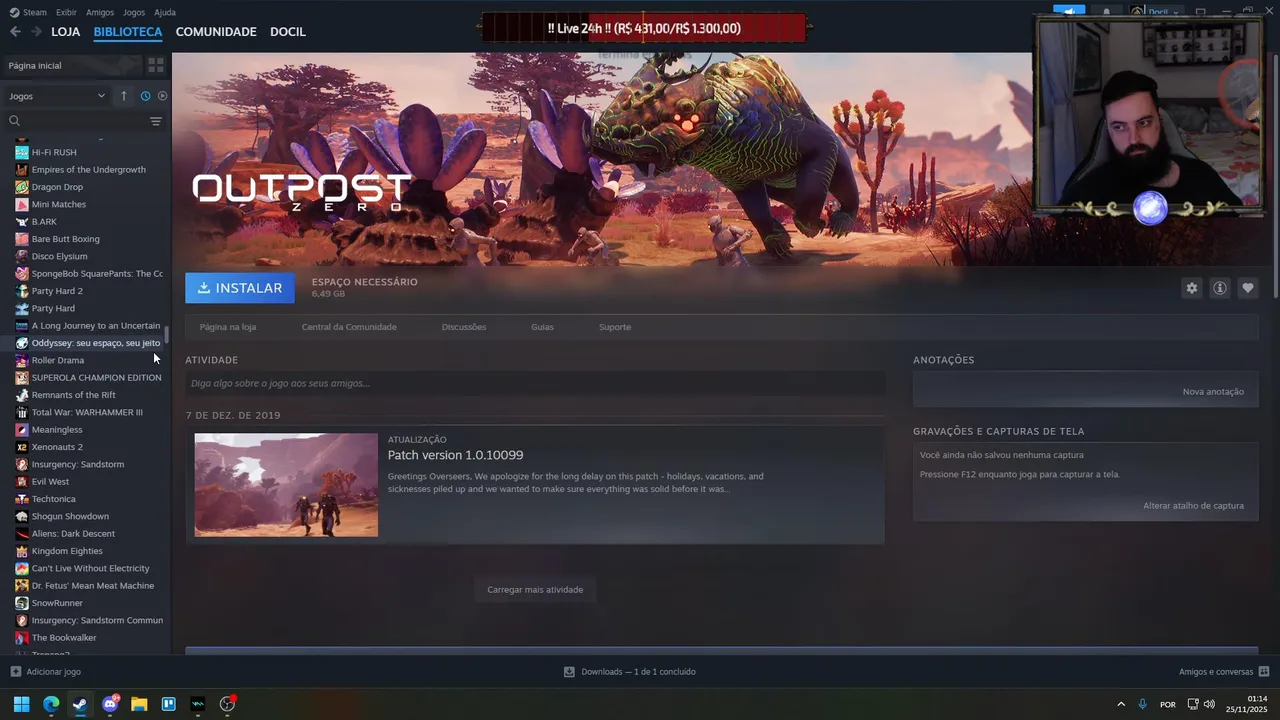The width and height of the screenshot is (1280, 720).
Task: Click Nova anotação button
Action: pyautogui.click(x=1213, y=391)
